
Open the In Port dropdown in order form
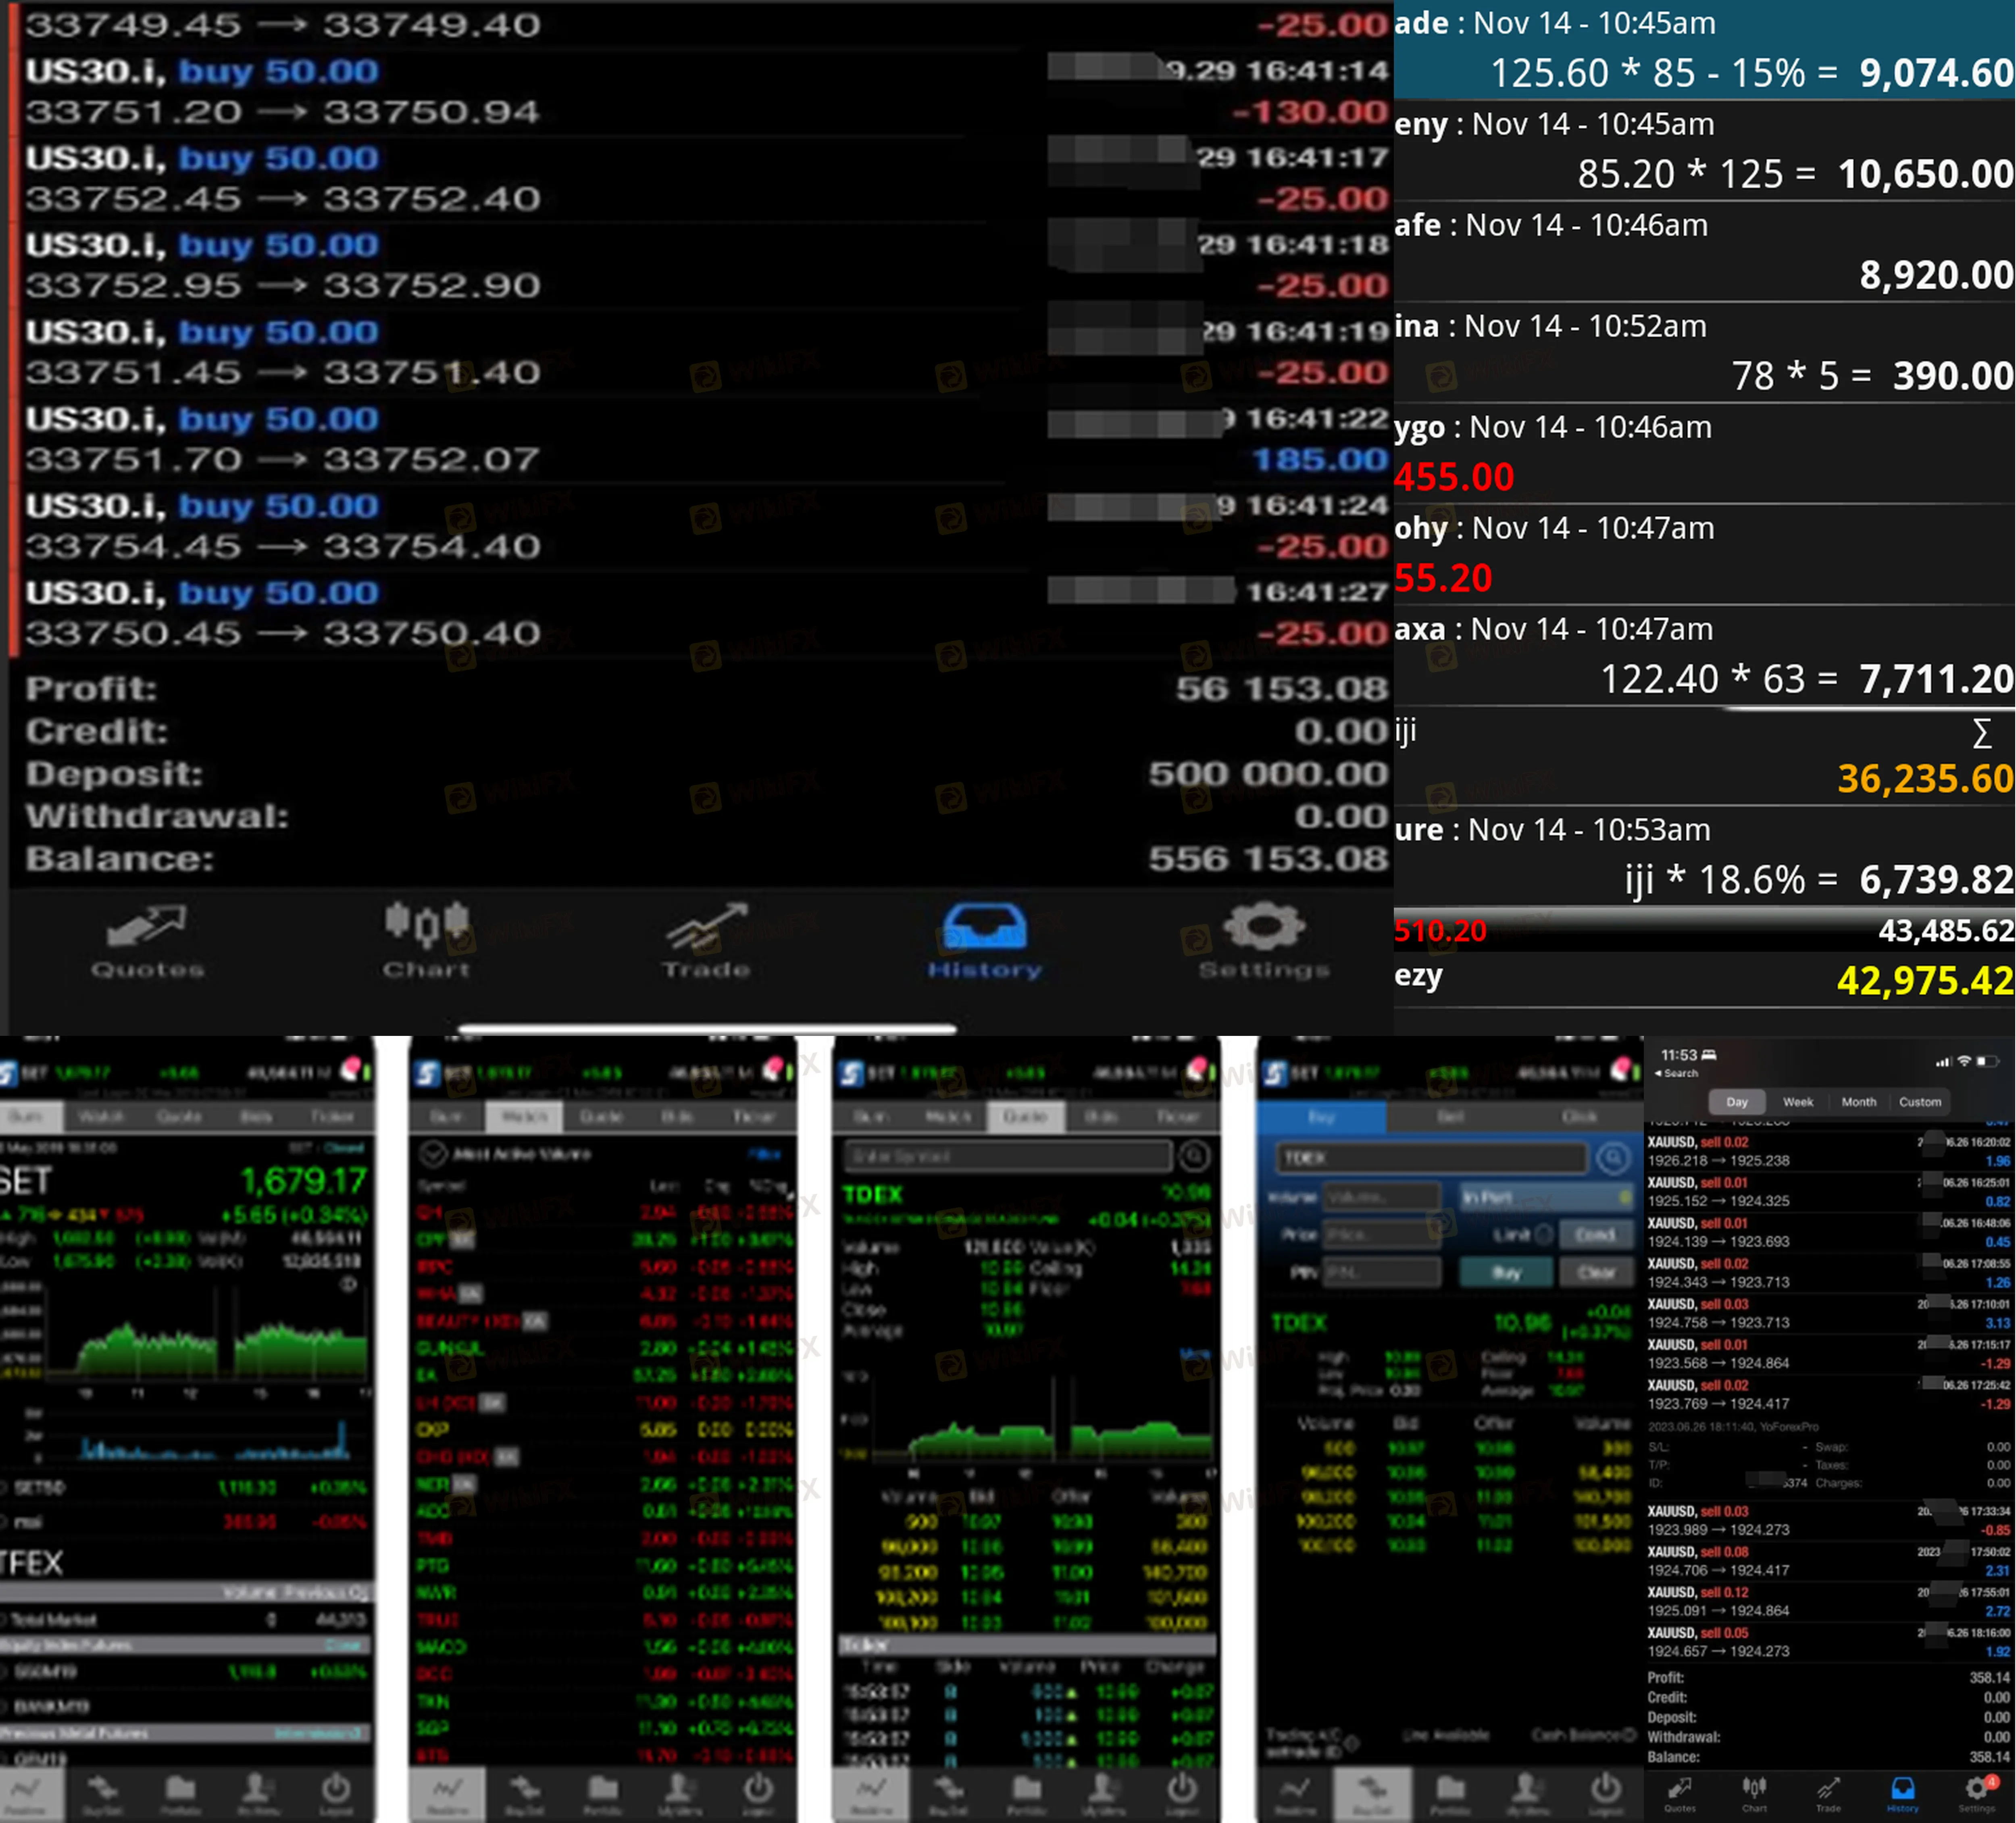click(1545, 1197)
